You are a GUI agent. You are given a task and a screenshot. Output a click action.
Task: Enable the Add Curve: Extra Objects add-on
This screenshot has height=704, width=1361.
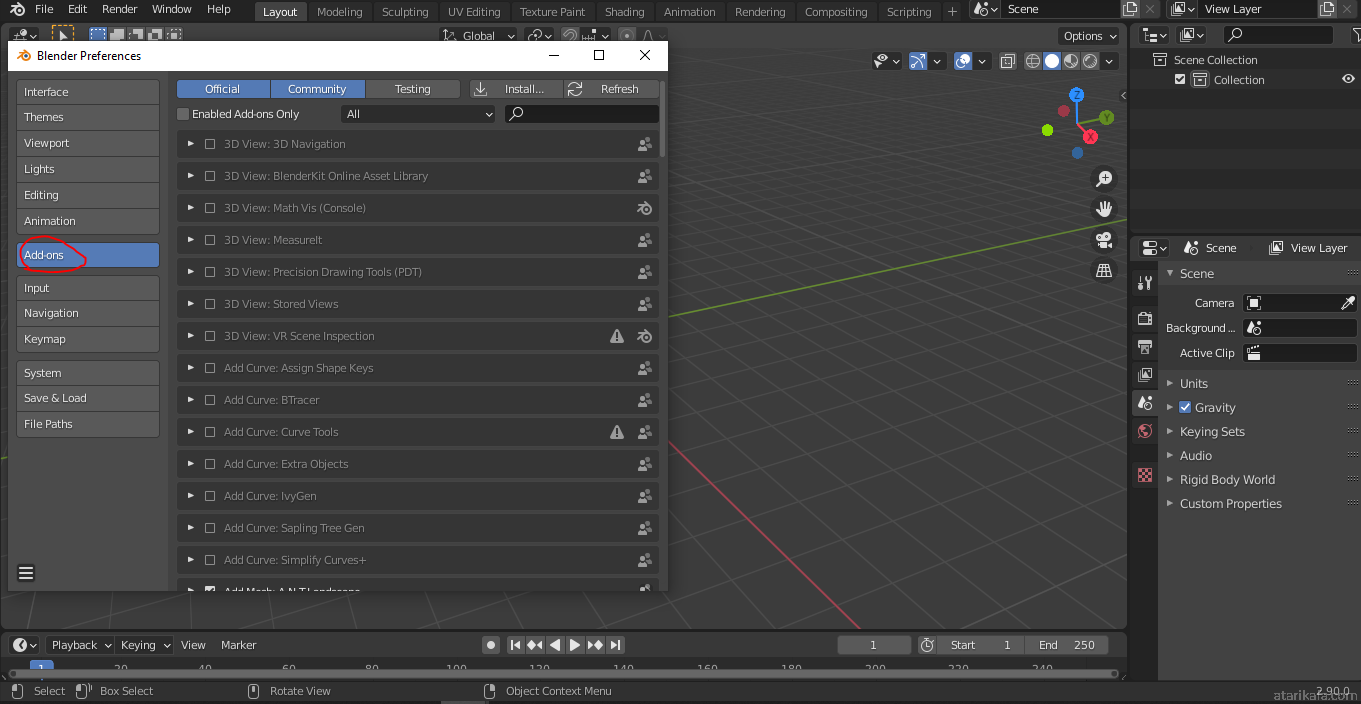tap(210, 464)
